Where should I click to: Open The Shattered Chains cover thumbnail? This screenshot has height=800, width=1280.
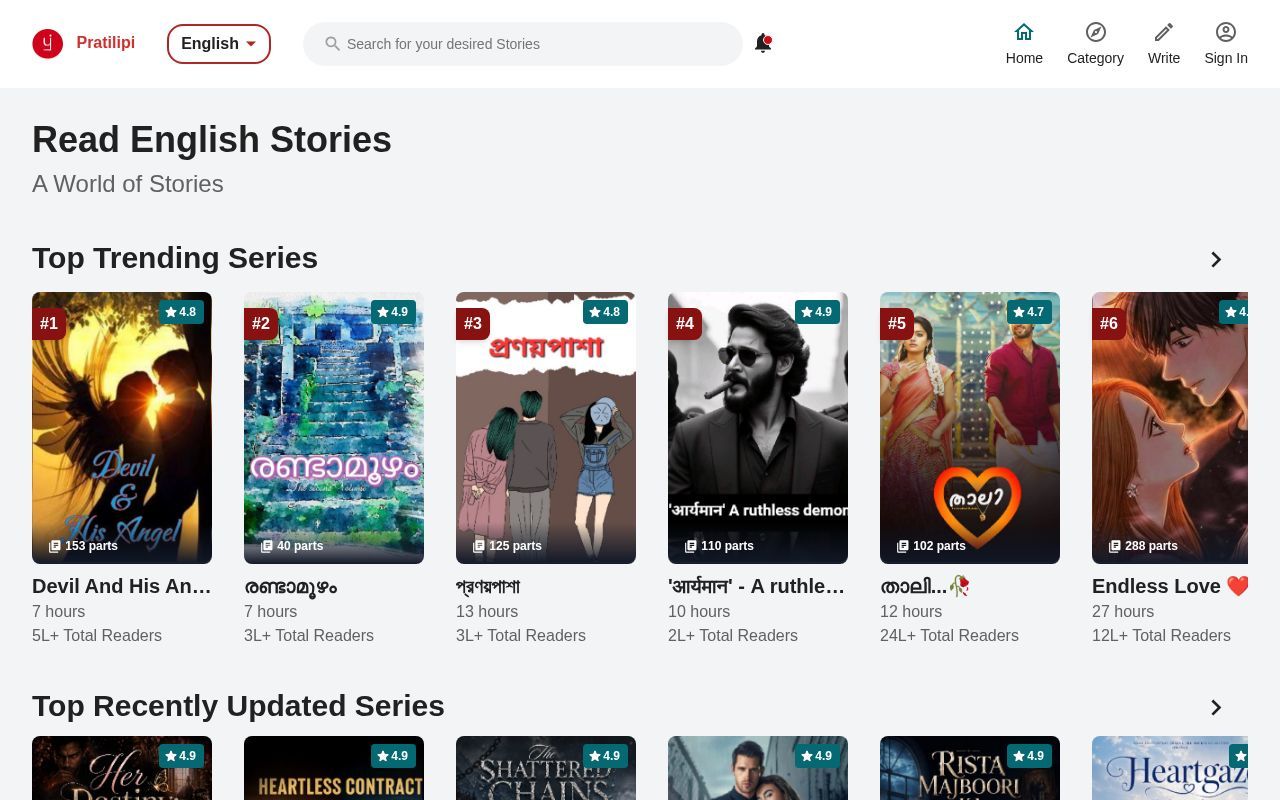(x=546, y=768)
